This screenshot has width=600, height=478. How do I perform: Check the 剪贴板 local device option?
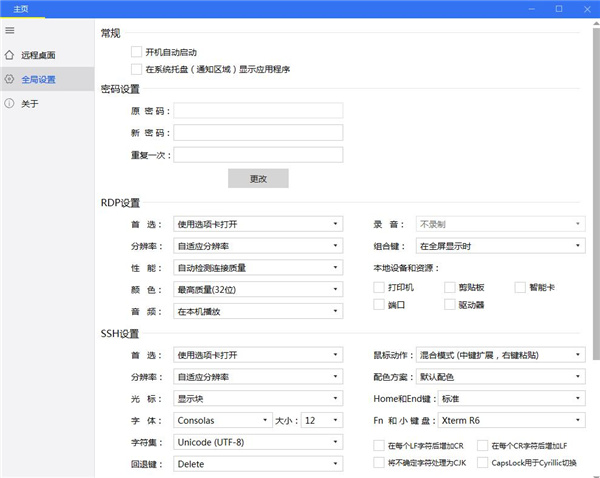pyautogui.click(x=450, y=287)
